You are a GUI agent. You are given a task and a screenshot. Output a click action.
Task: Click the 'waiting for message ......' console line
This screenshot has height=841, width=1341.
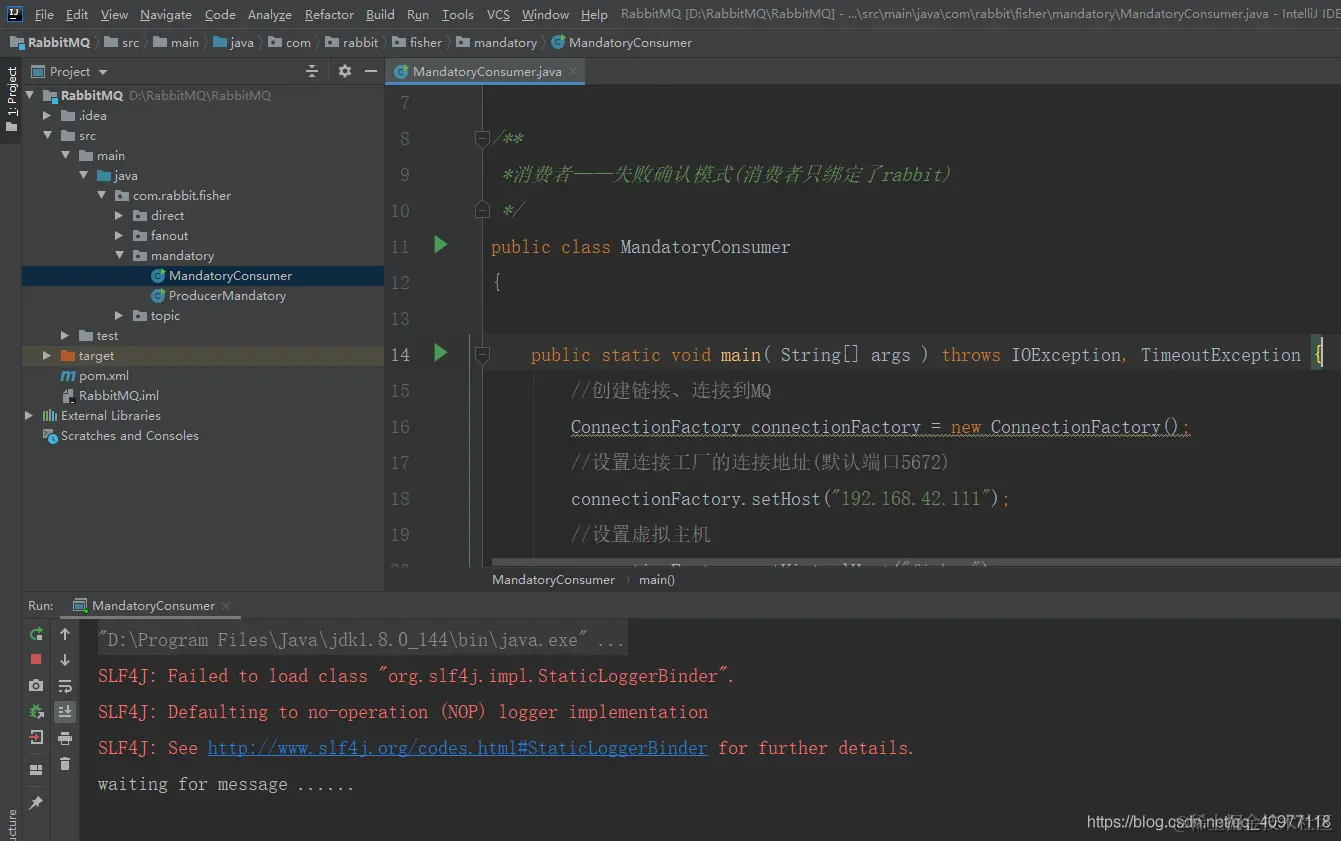coord(226,784)
